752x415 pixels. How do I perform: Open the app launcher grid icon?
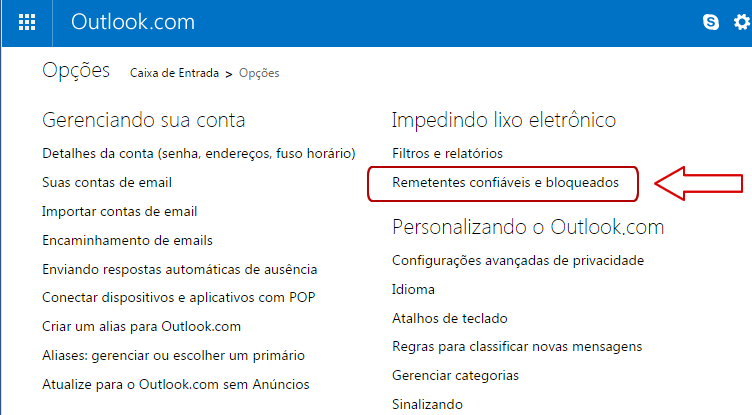tap(27, 22)
